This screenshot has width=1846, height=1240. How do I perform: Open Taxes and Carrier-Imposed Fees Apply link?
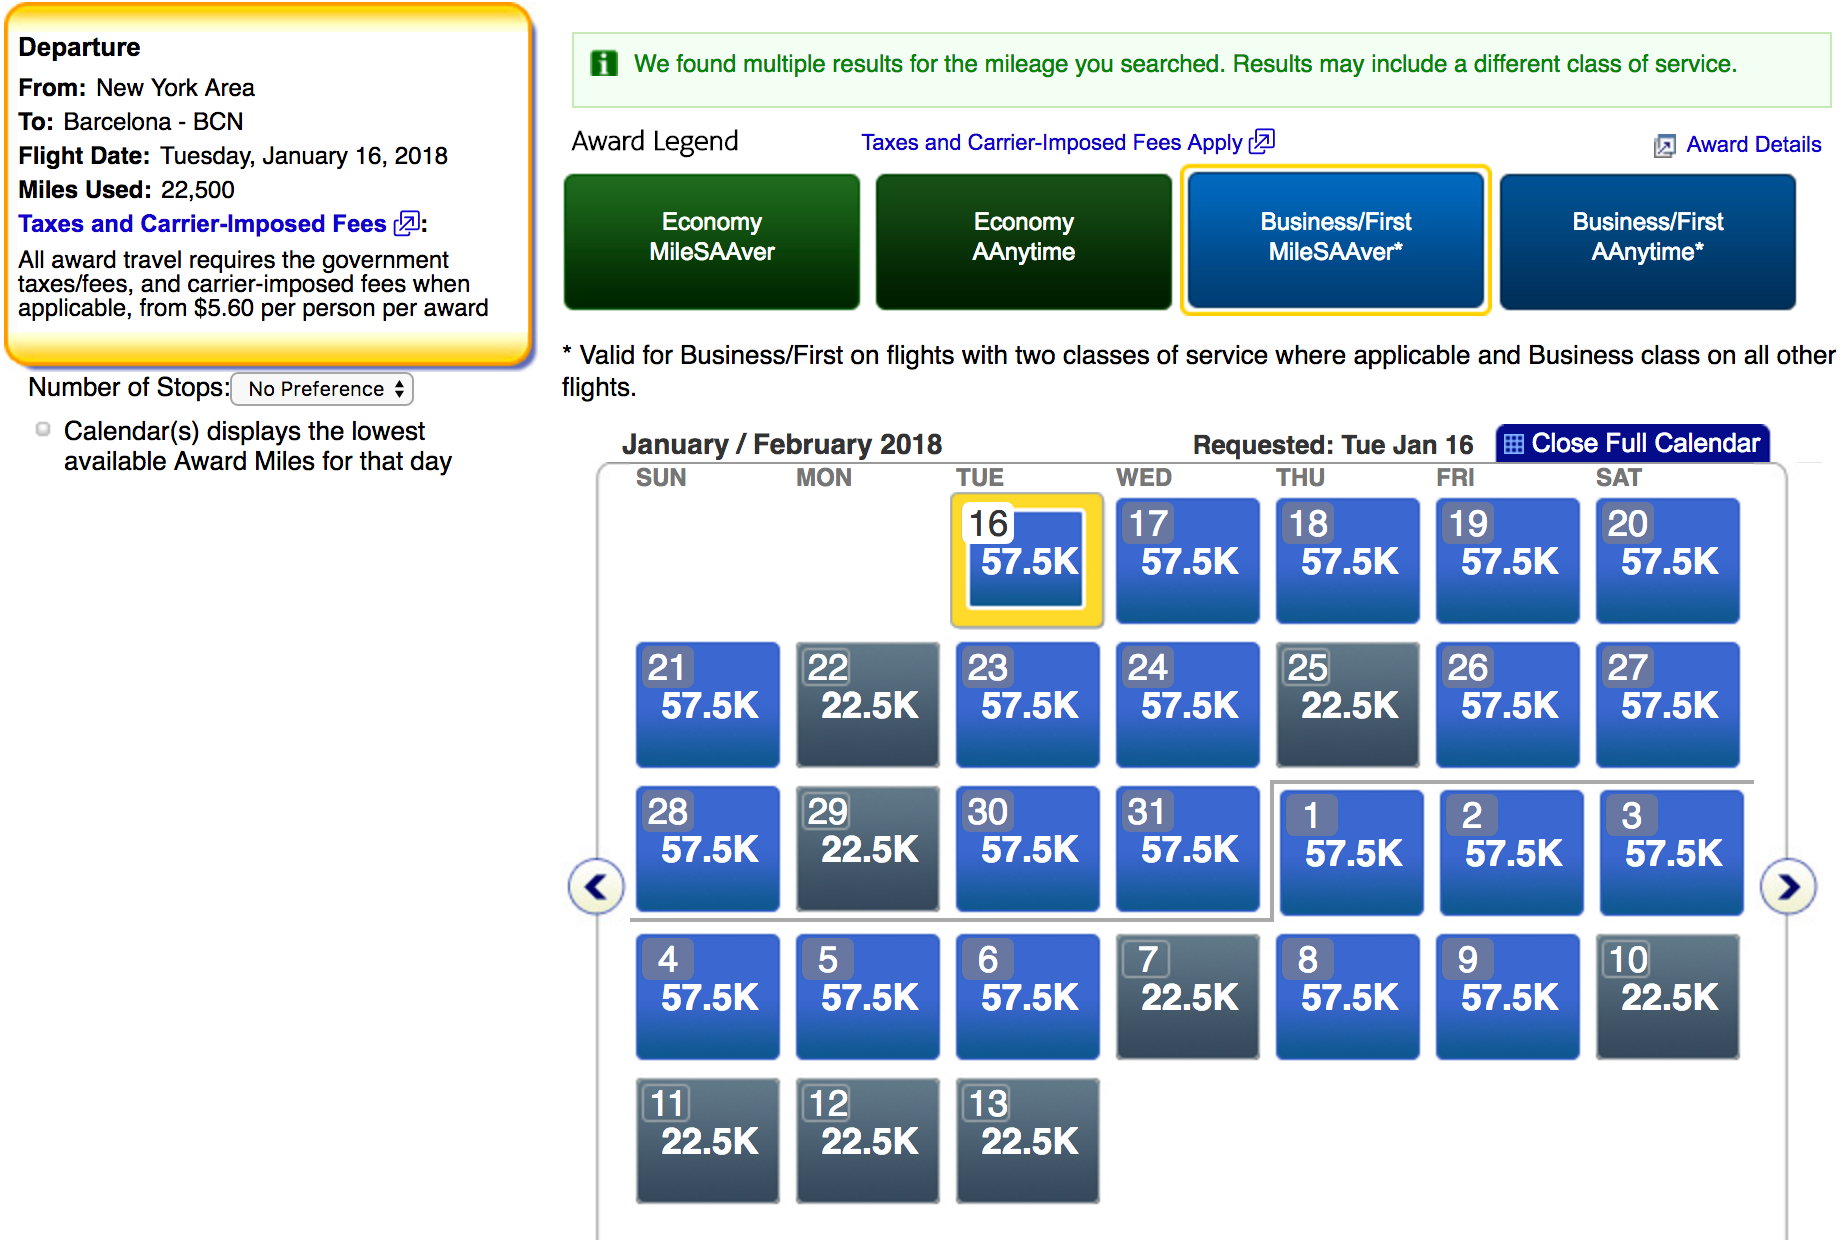tap(1051, 142)
